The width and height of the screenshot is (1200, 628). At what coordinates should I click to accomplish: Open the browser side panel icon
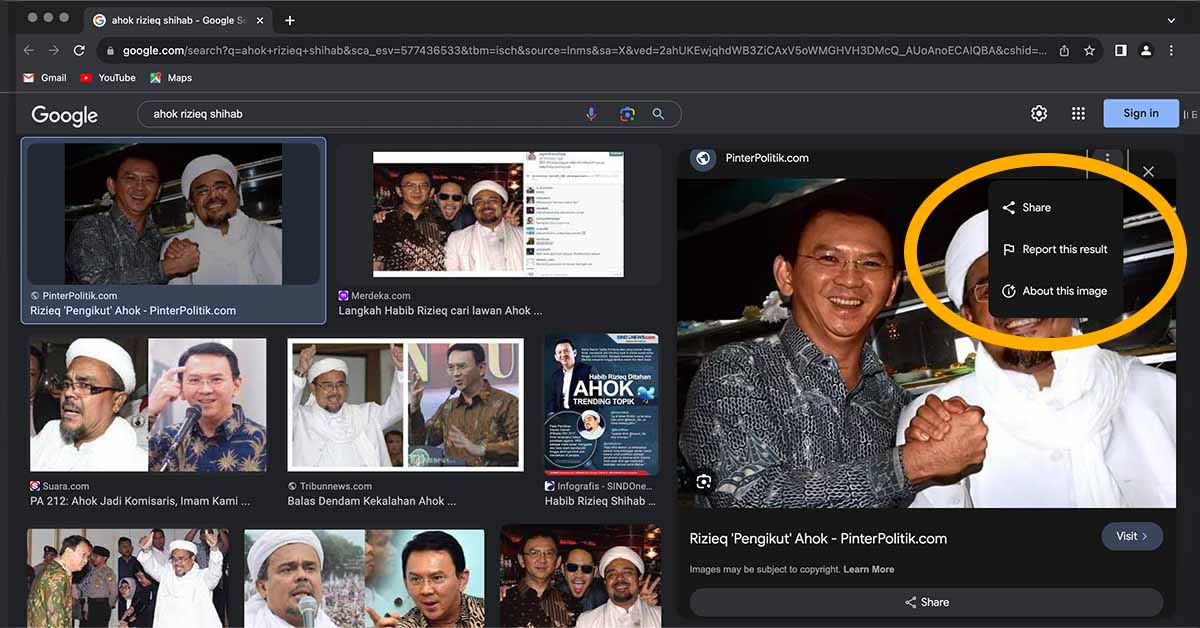[1120, 49]
